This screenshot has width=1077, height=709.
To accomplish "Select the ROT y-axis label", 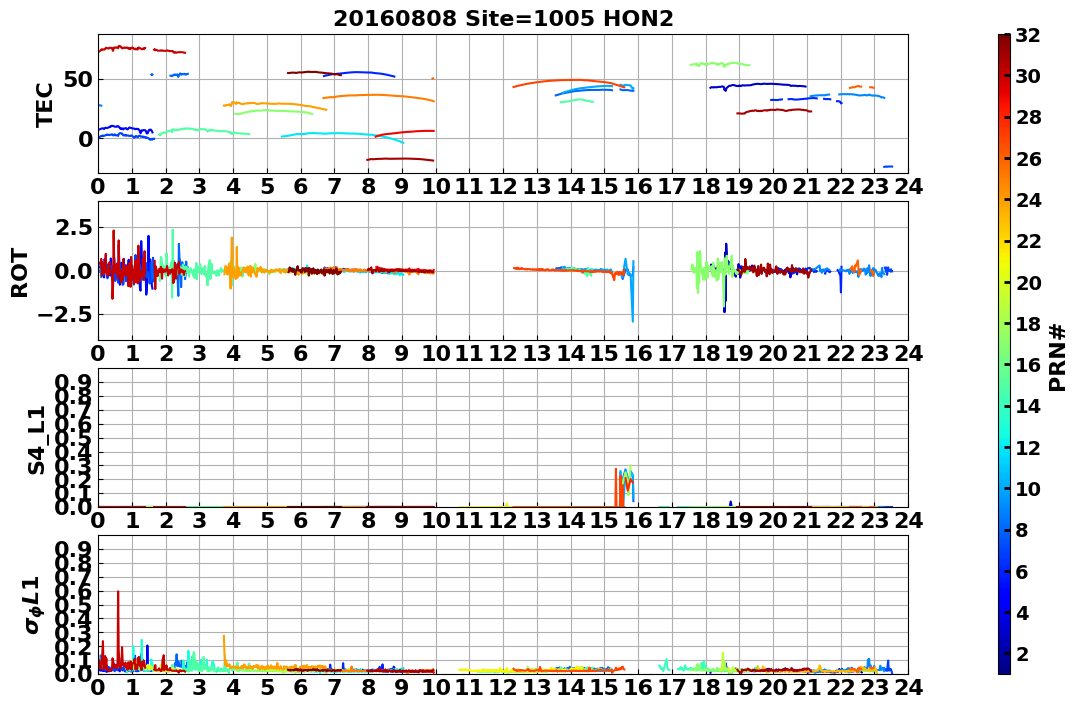I will pyautogui.click(x=20, y=273).
